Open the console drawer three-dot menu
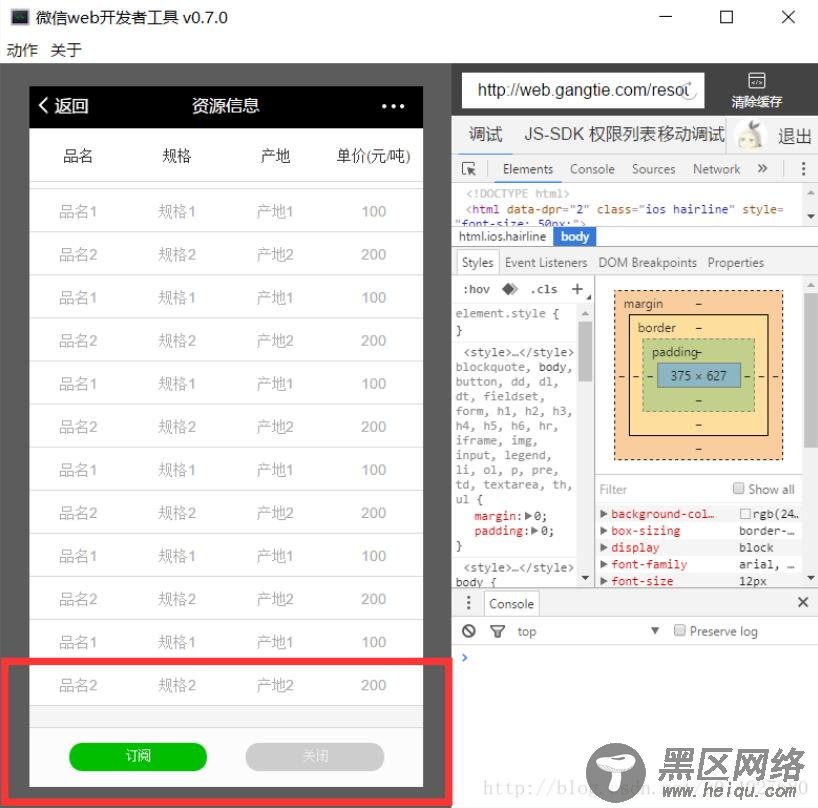The width and height of the screenshot is (818, 808). (468, 603)
